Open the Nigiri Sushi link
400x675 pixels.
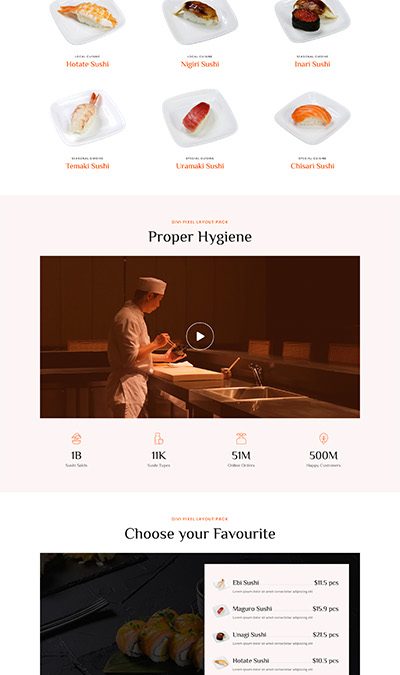tap(200, 64)
